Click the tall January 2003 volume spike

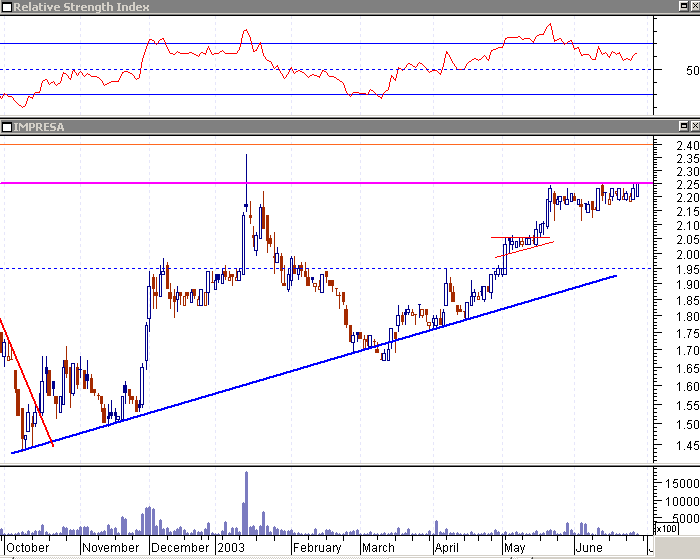246,503
